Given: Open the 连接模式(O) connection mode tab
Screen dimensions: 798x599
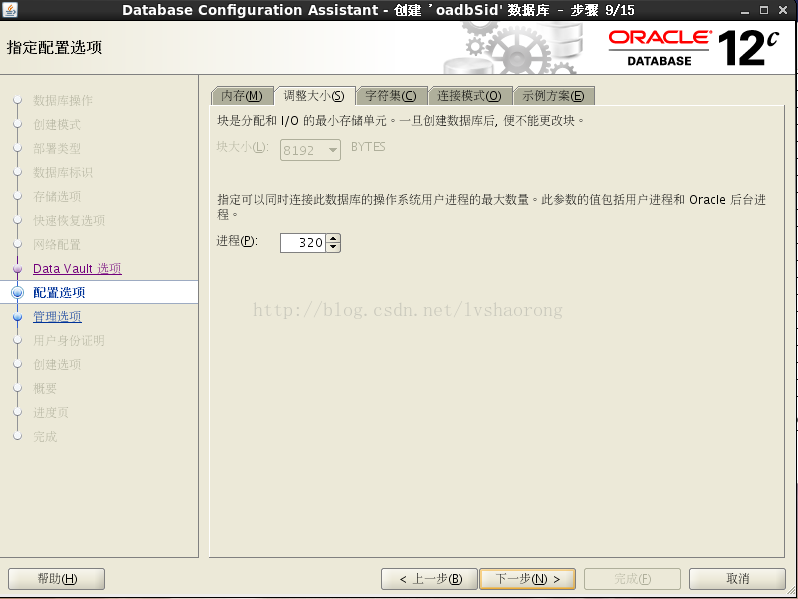Looking at the screenshot, I should [x=469, y=96].
